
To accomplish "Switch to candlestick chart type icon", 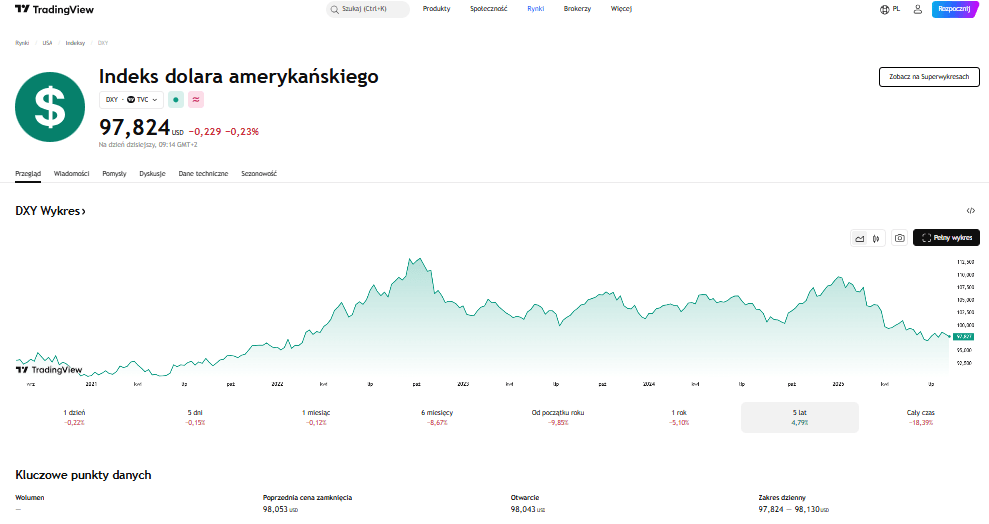I will pos(876,238).
